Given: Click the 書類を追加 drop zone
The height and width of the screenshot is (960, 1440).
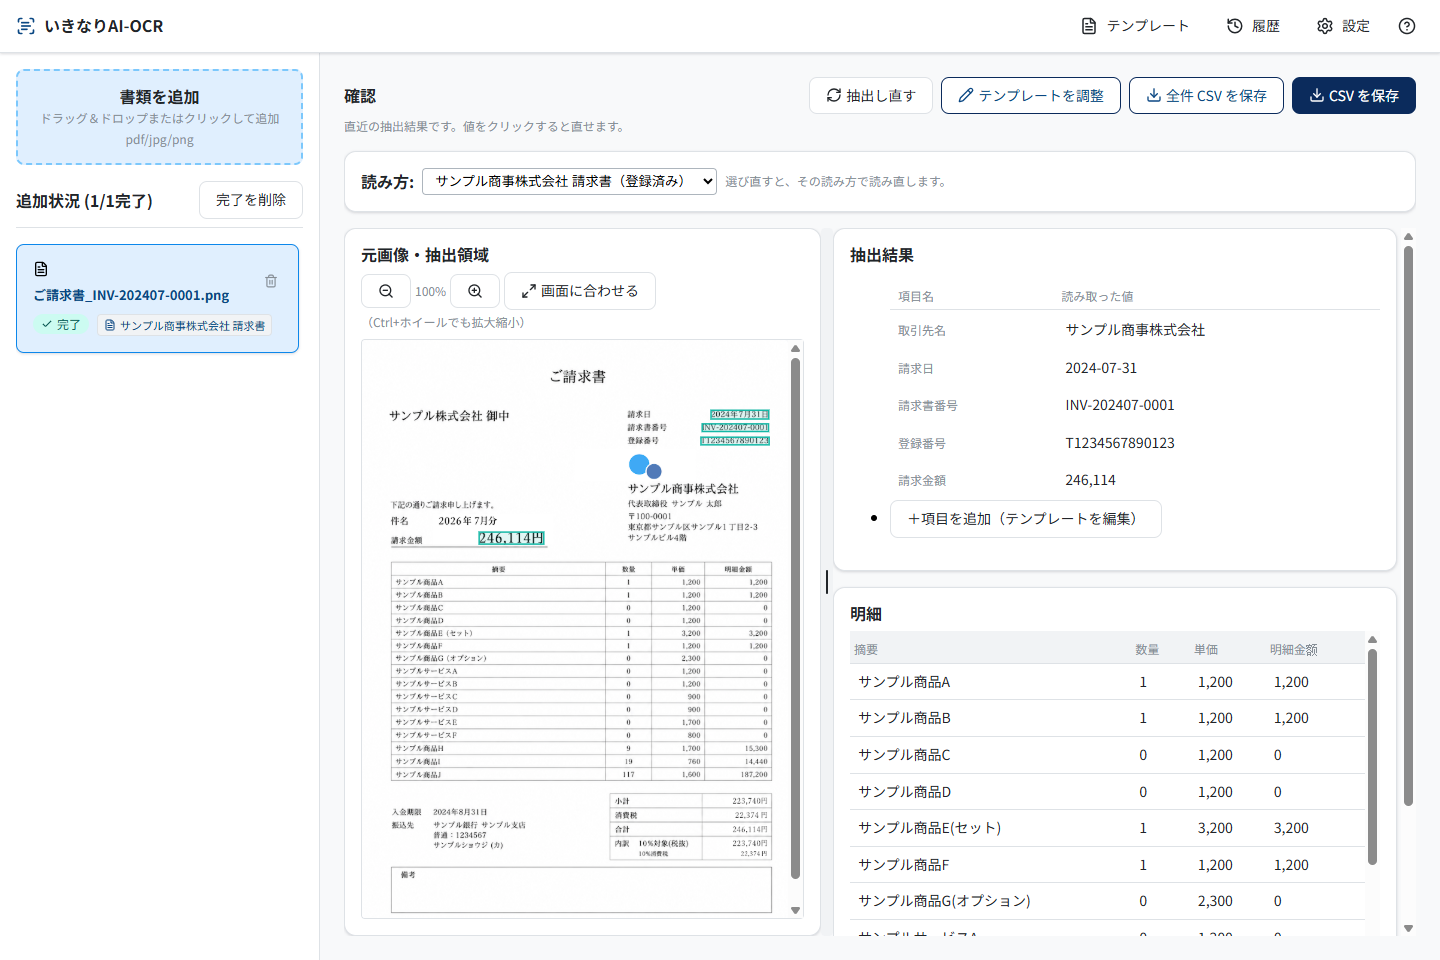Looking at the screenshot, I should (159, 117).
